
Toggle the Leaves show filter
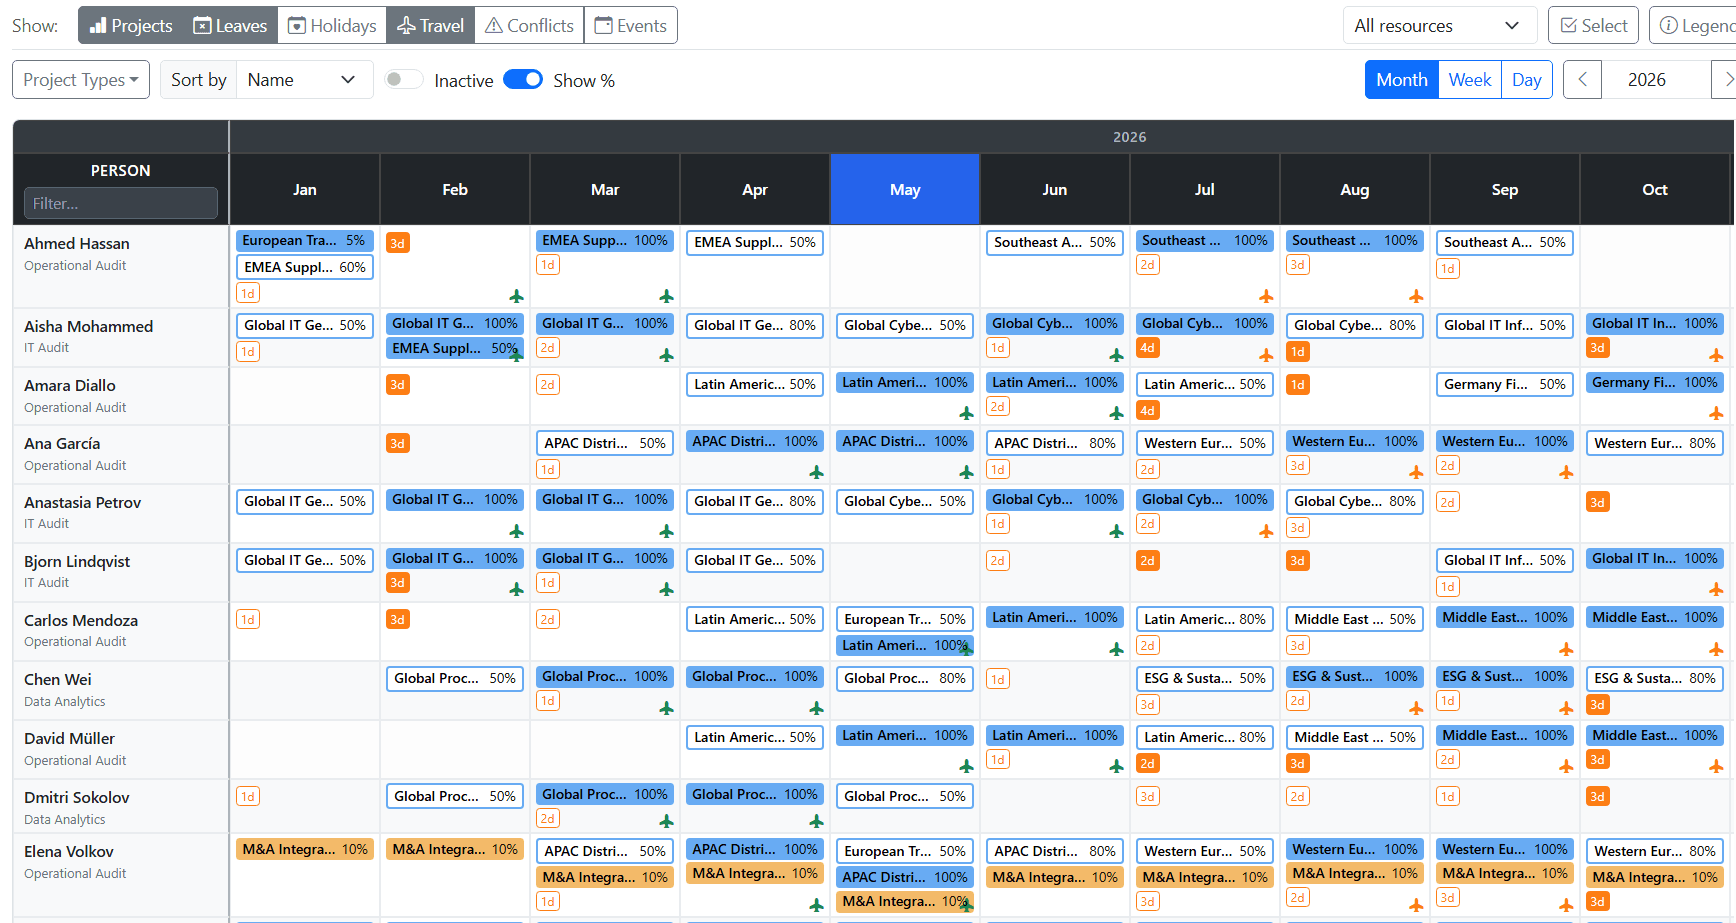point(230,25)
